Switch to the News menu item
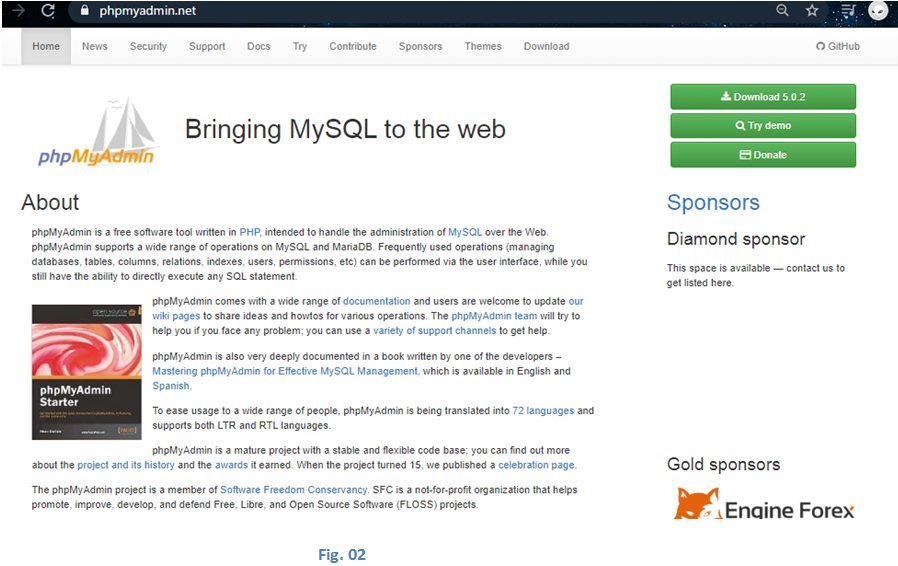The height and width of the screenshot is (566, 898). coord(95,46)
